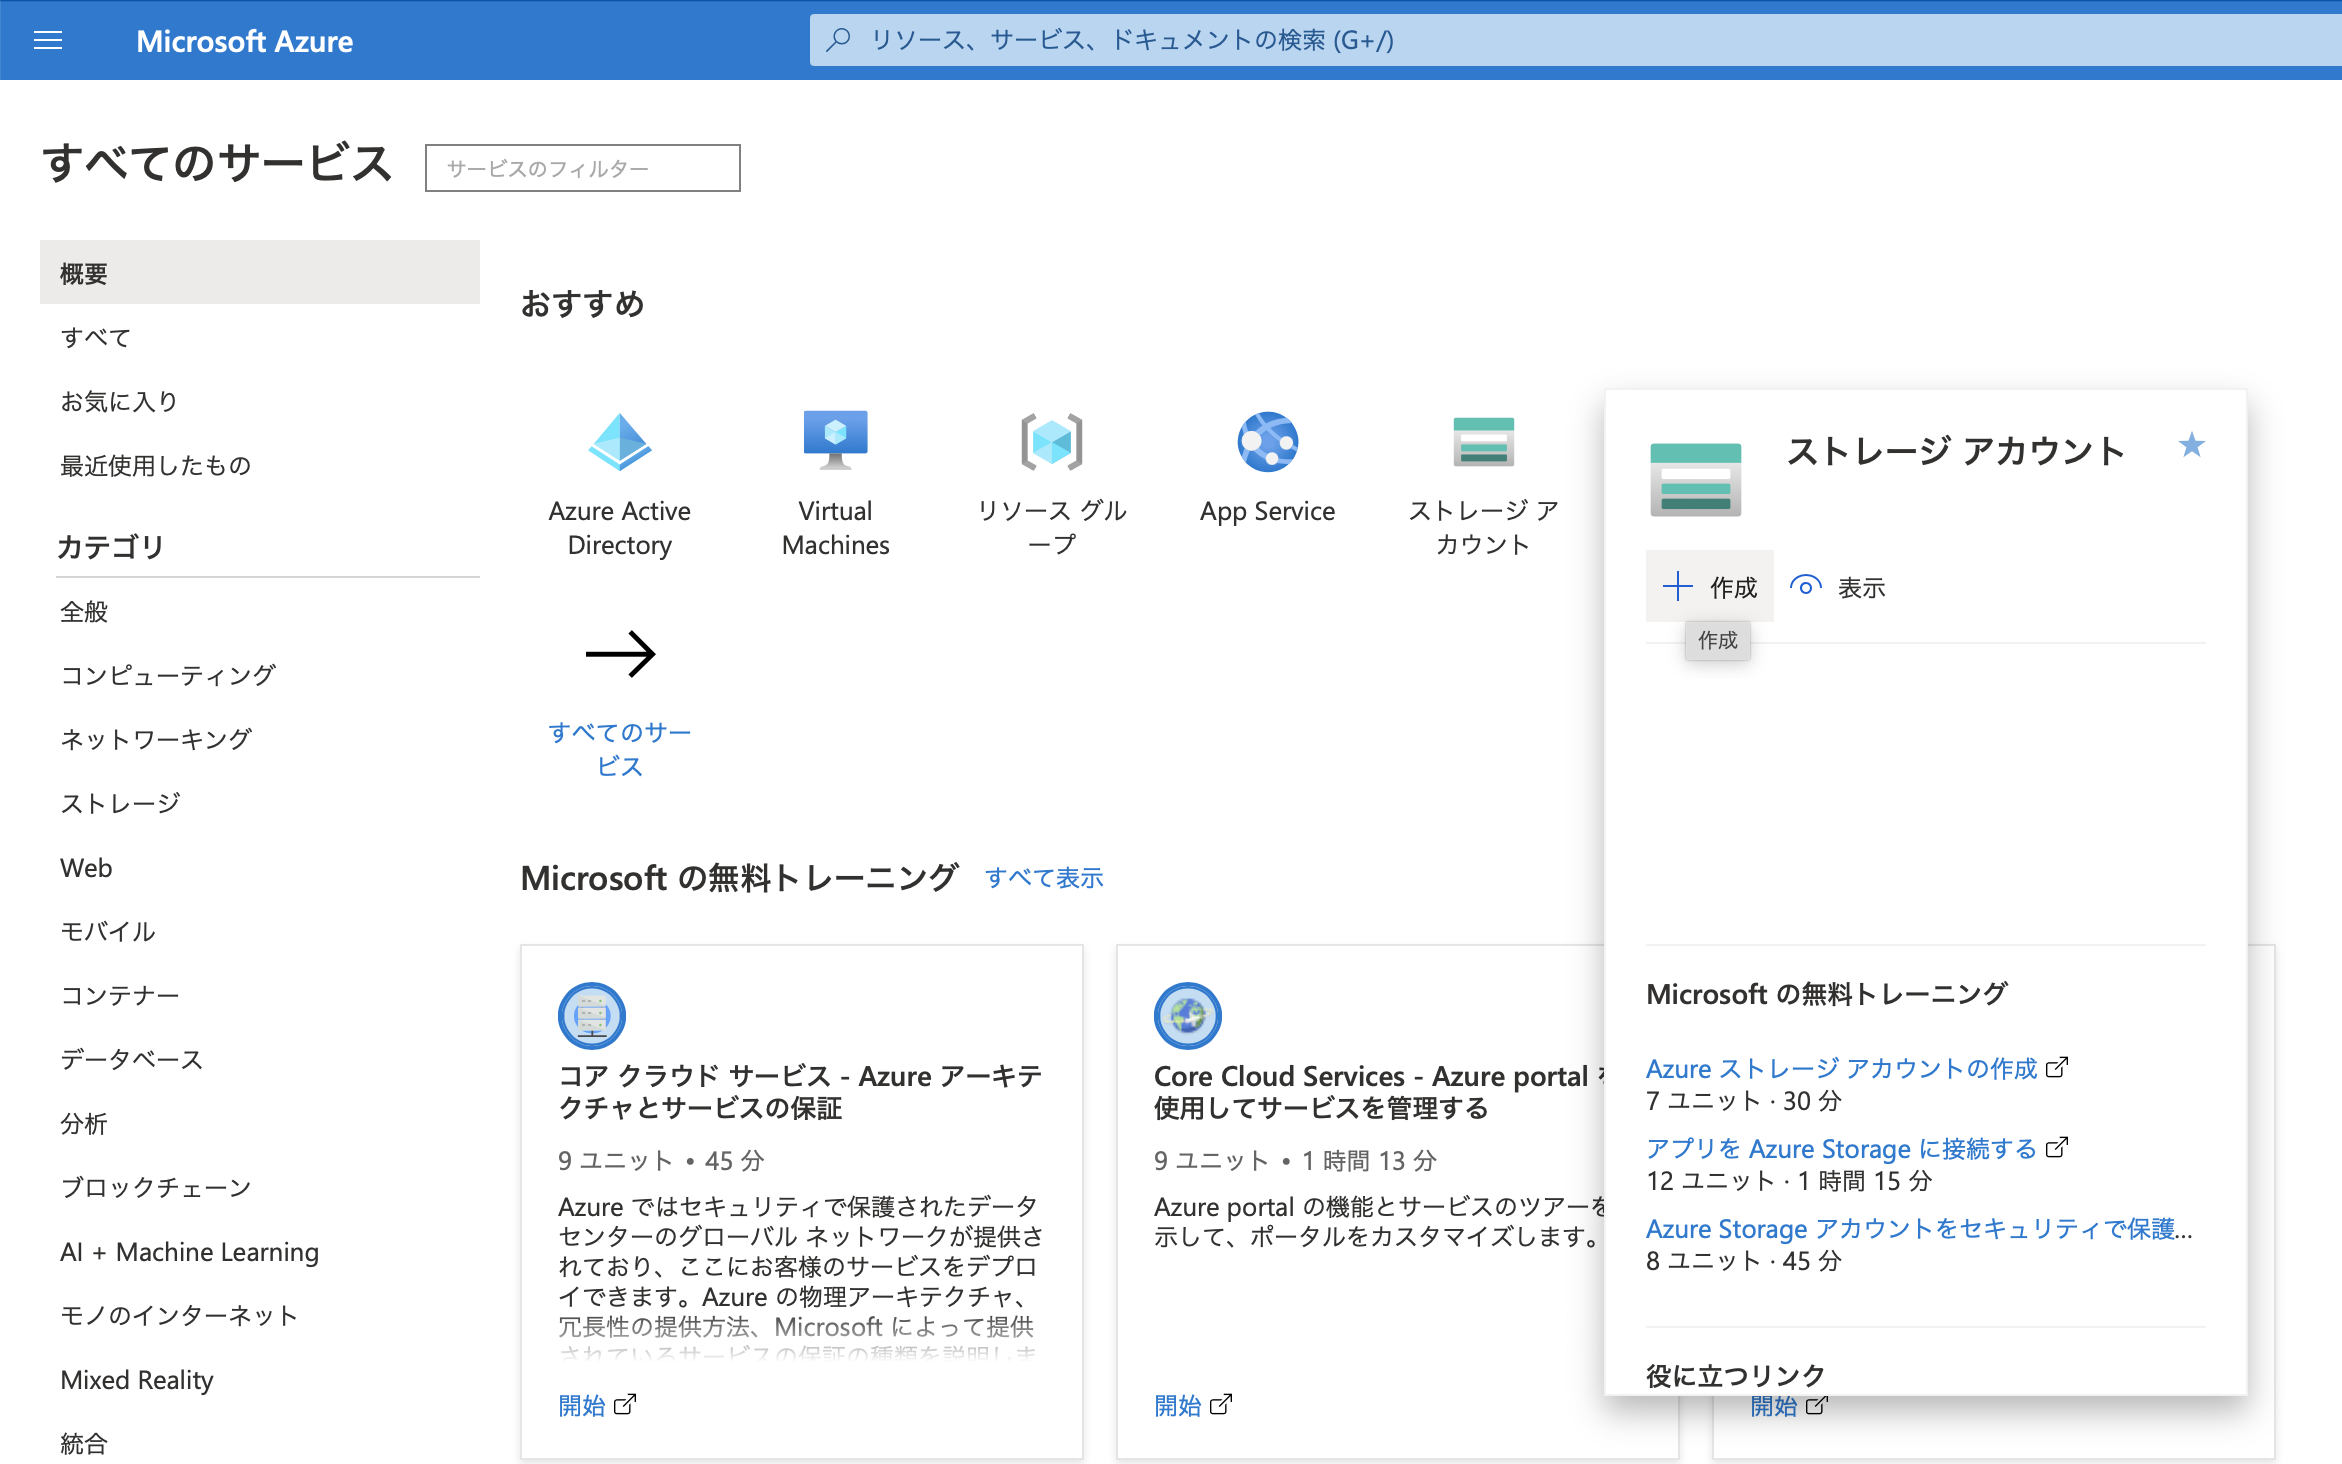Click the search box for リソース検索
This screenshot has height=1464, width=2342.
1400,40
